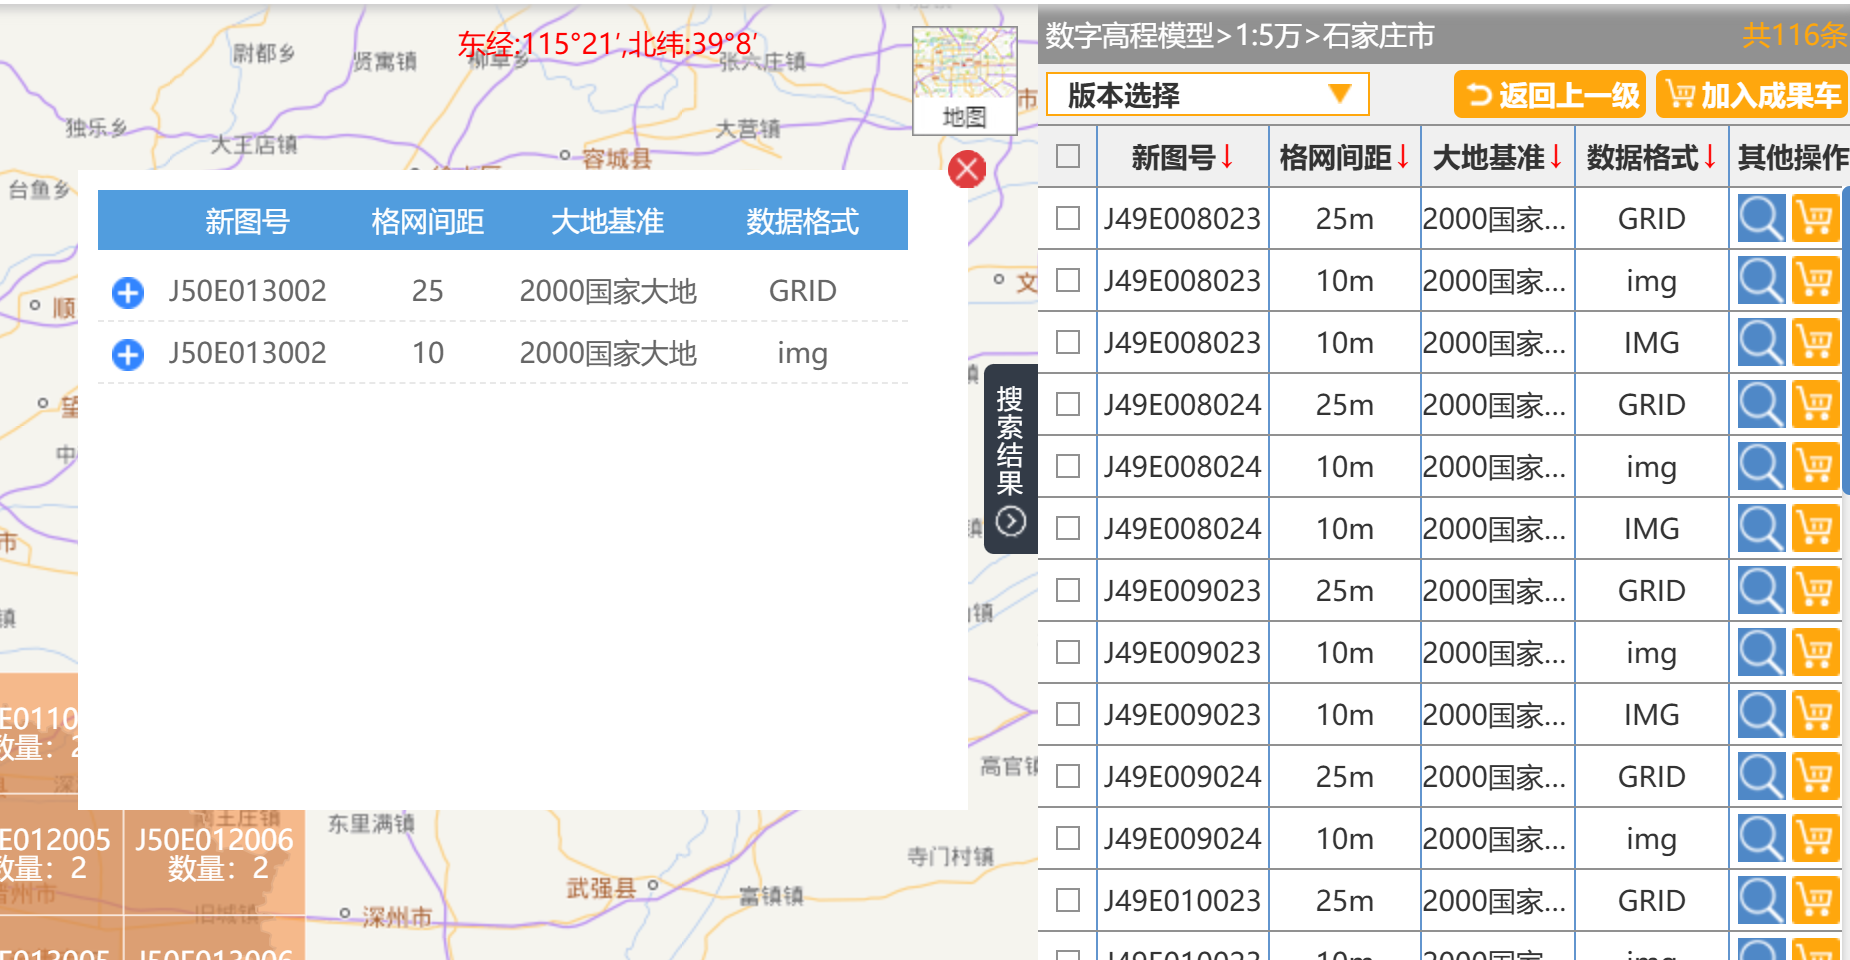Click cart icon in J49E009024 25m row
This screenshot has height=960, width=1850.
pyautogui.click(x=1814, y=776)
